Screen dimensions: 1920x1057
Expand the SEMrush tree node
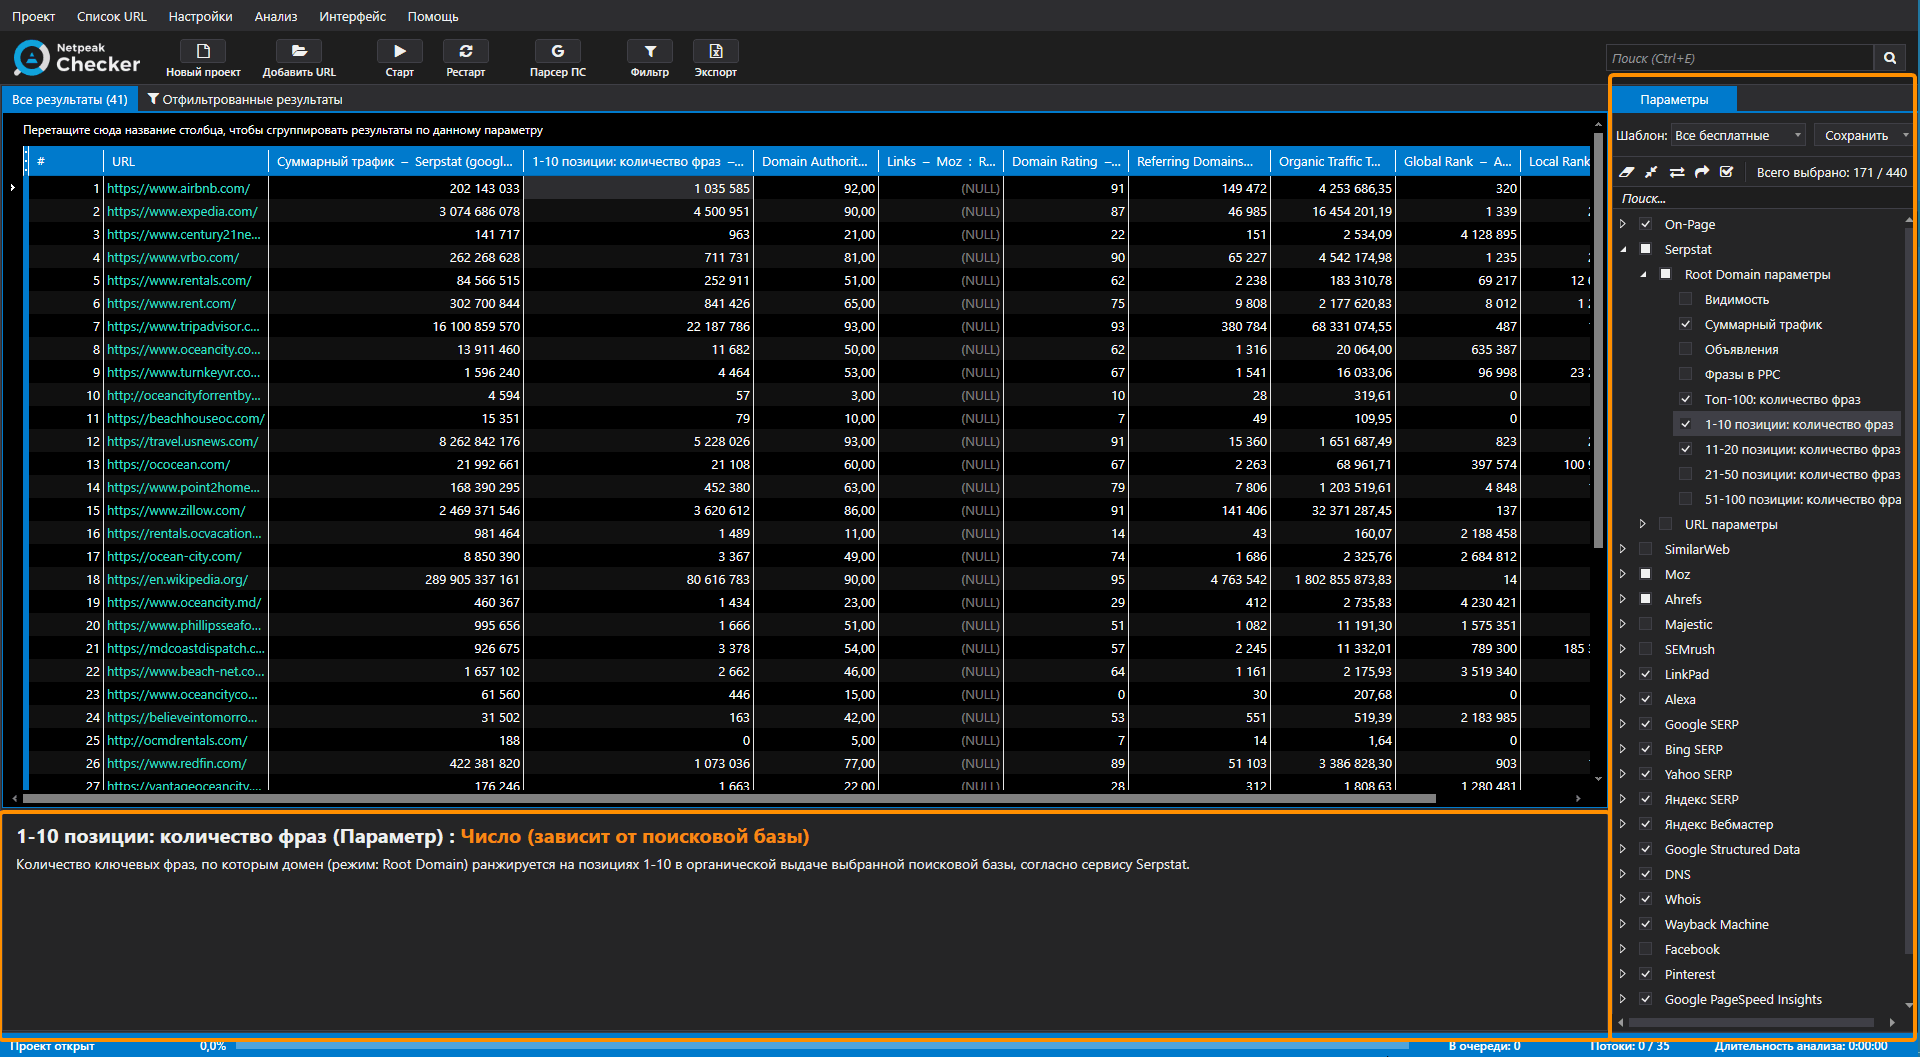(1623, 649)
